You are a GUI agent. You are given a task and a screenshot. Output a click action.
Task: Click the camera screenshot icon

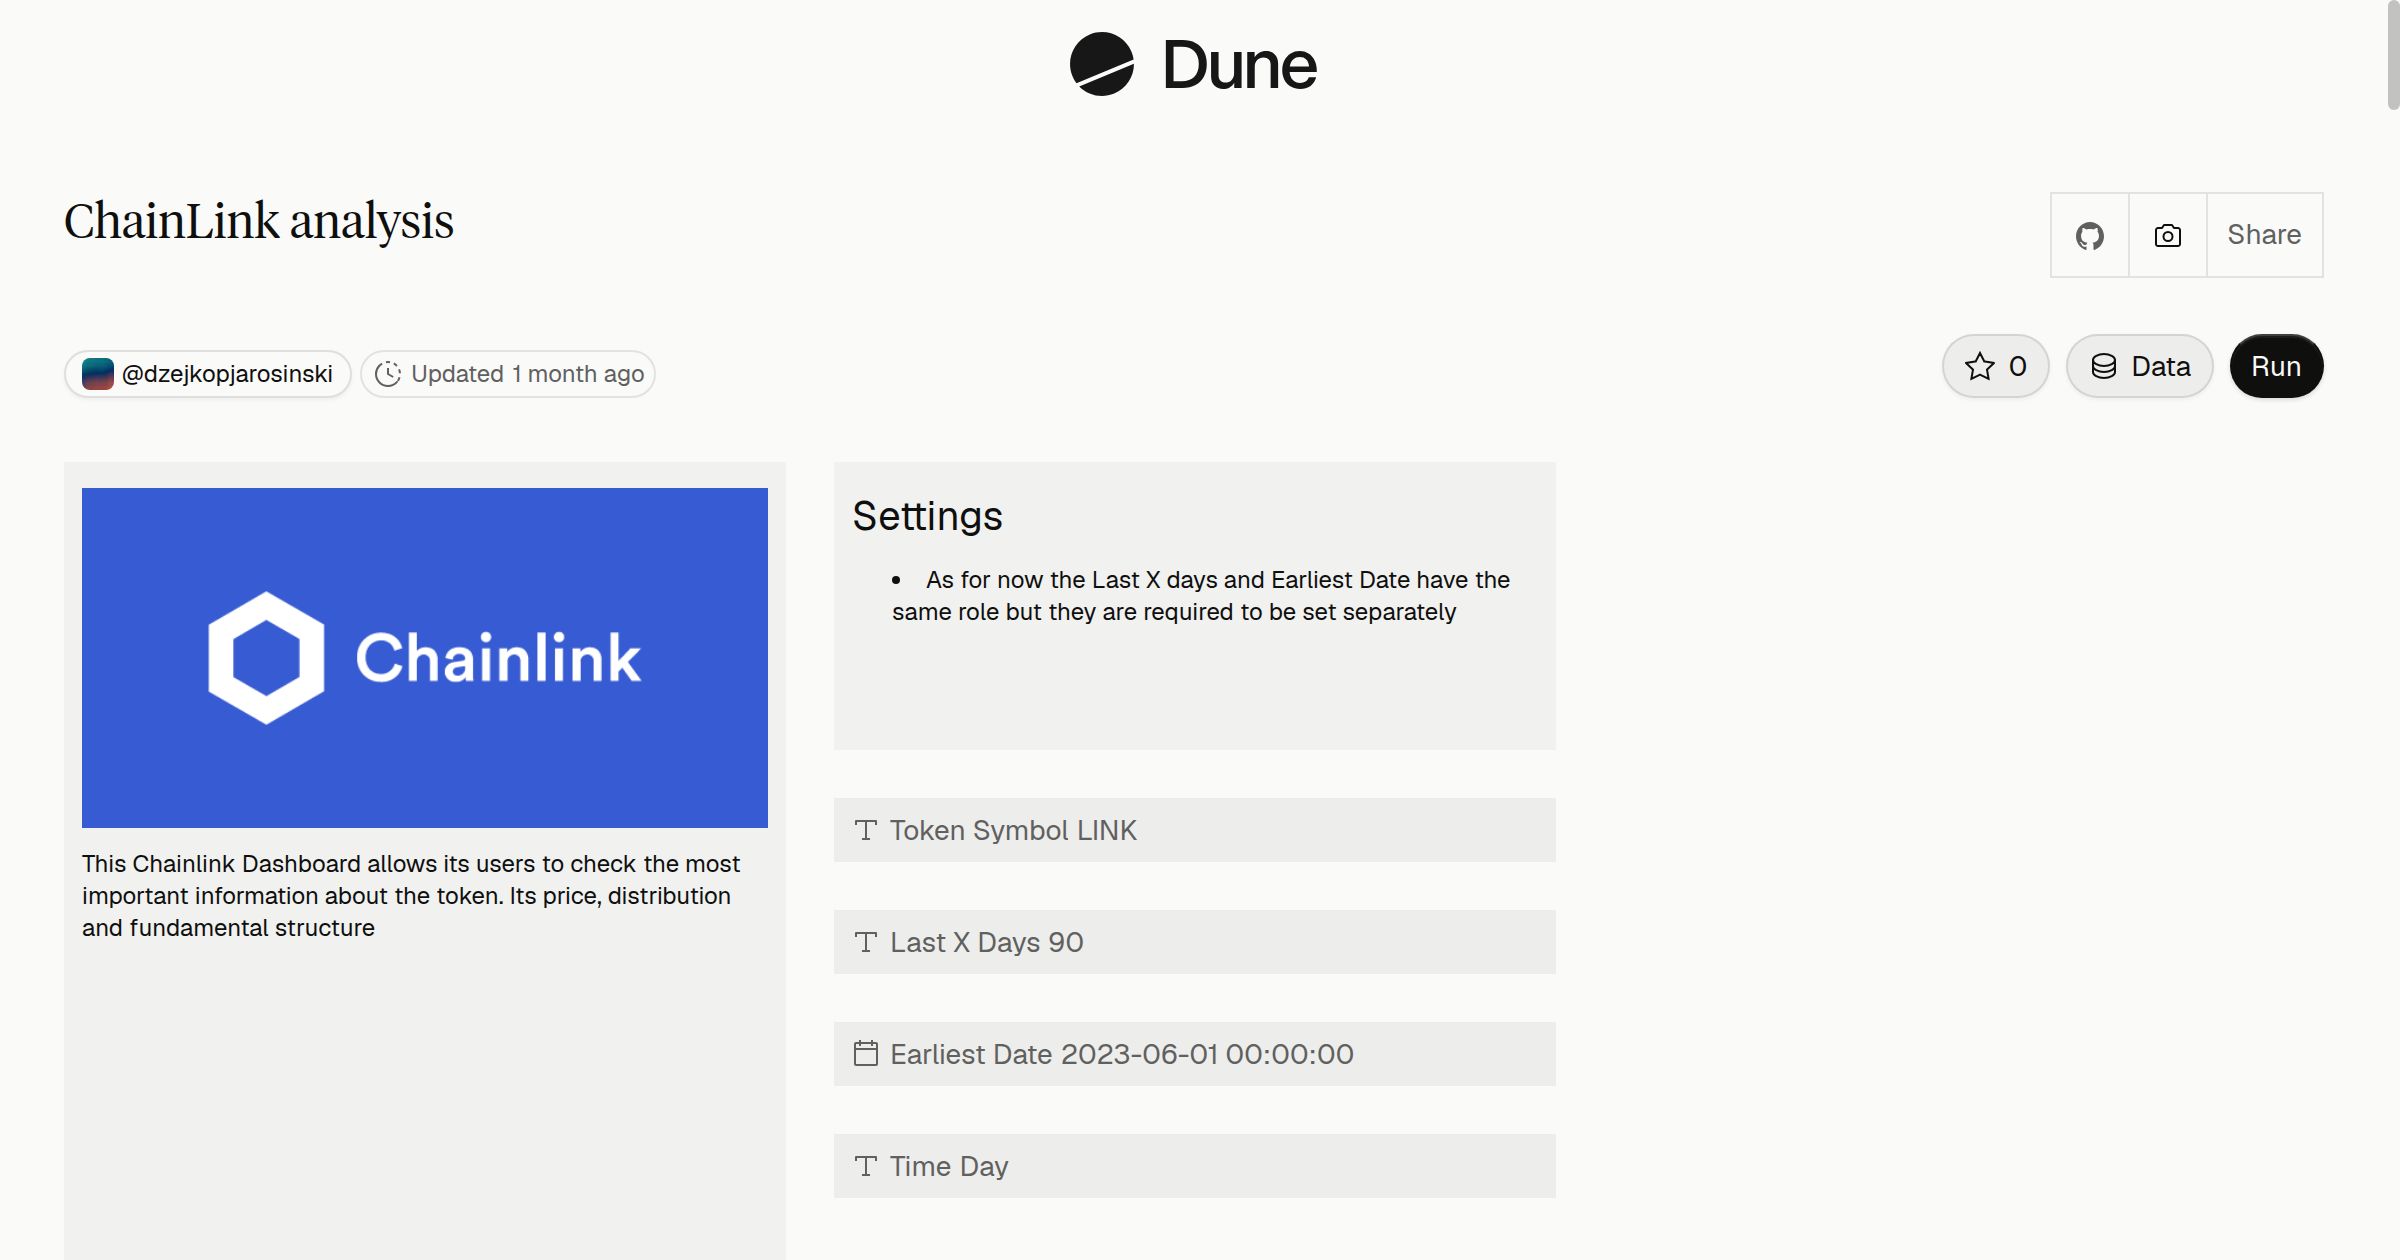2167,235
